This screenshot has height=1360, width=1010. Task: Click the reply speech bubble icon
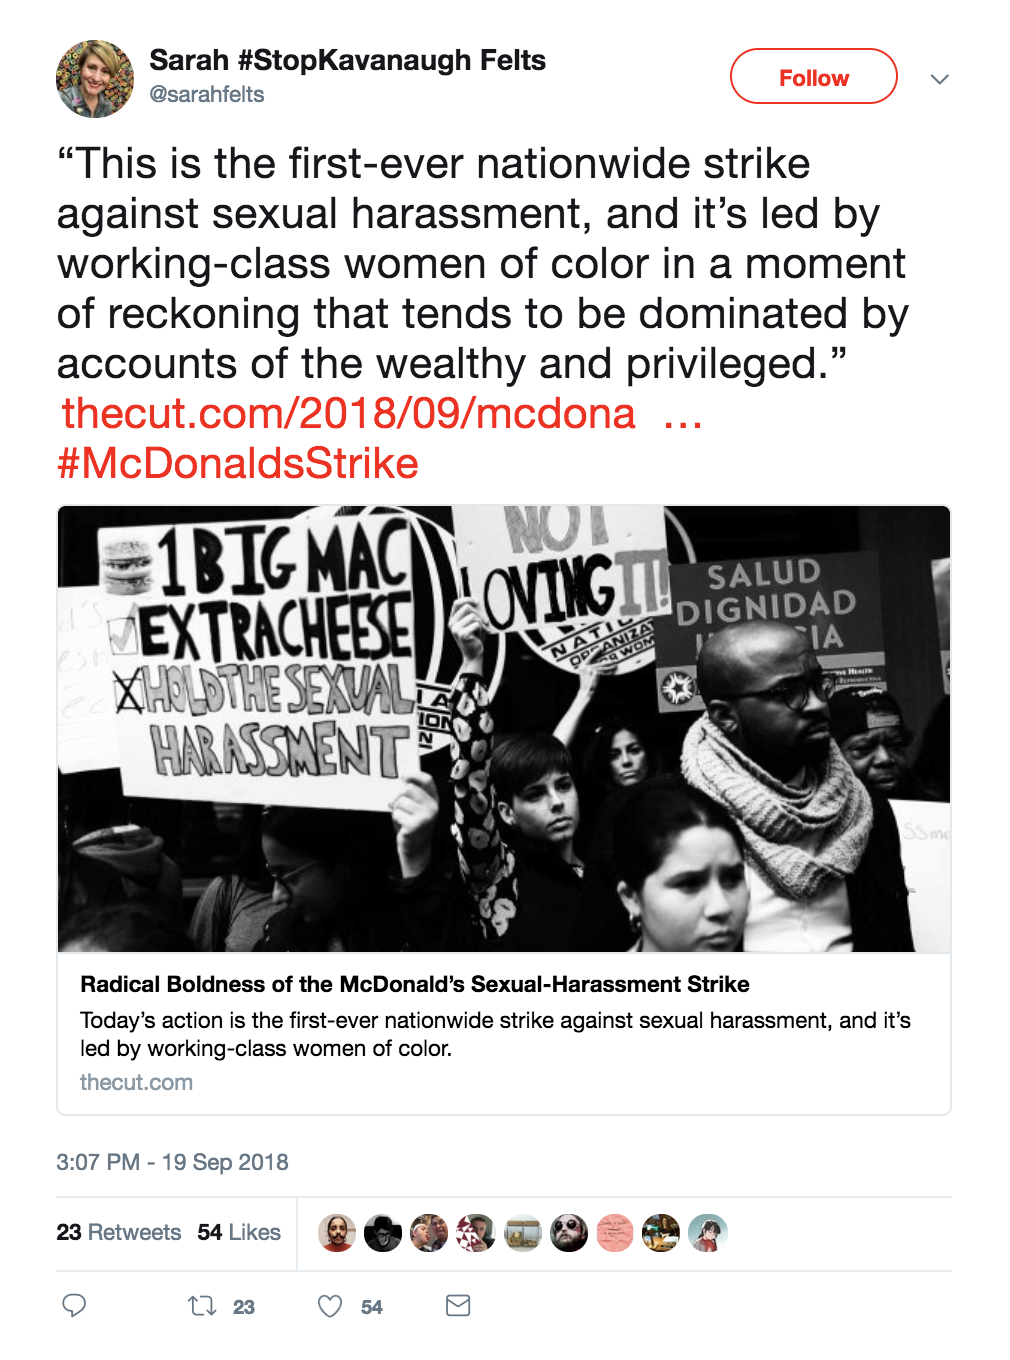click(74, 1305)
